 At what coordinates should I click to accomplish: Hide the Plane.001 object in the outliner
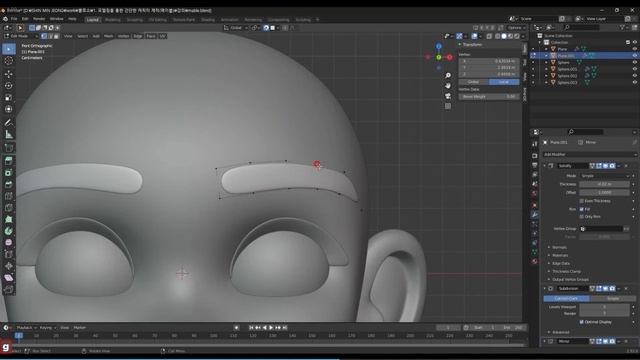[634, 56]
